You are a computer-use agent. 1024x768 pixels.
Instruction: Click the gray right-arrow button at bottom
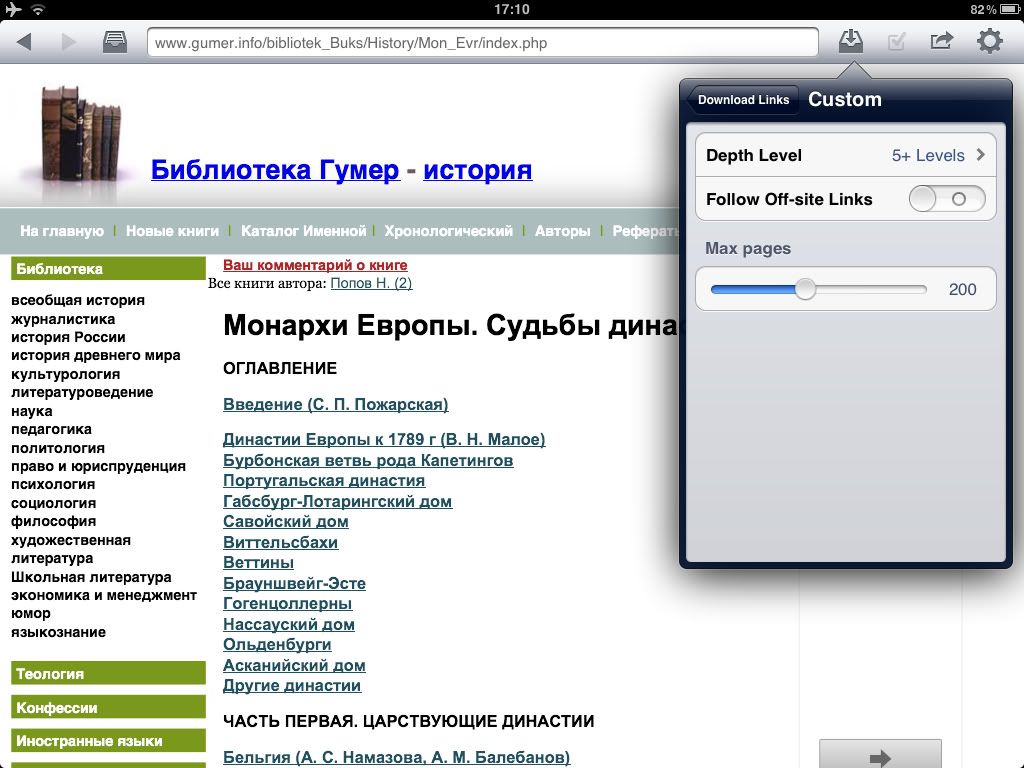click(x=879, y=755)
